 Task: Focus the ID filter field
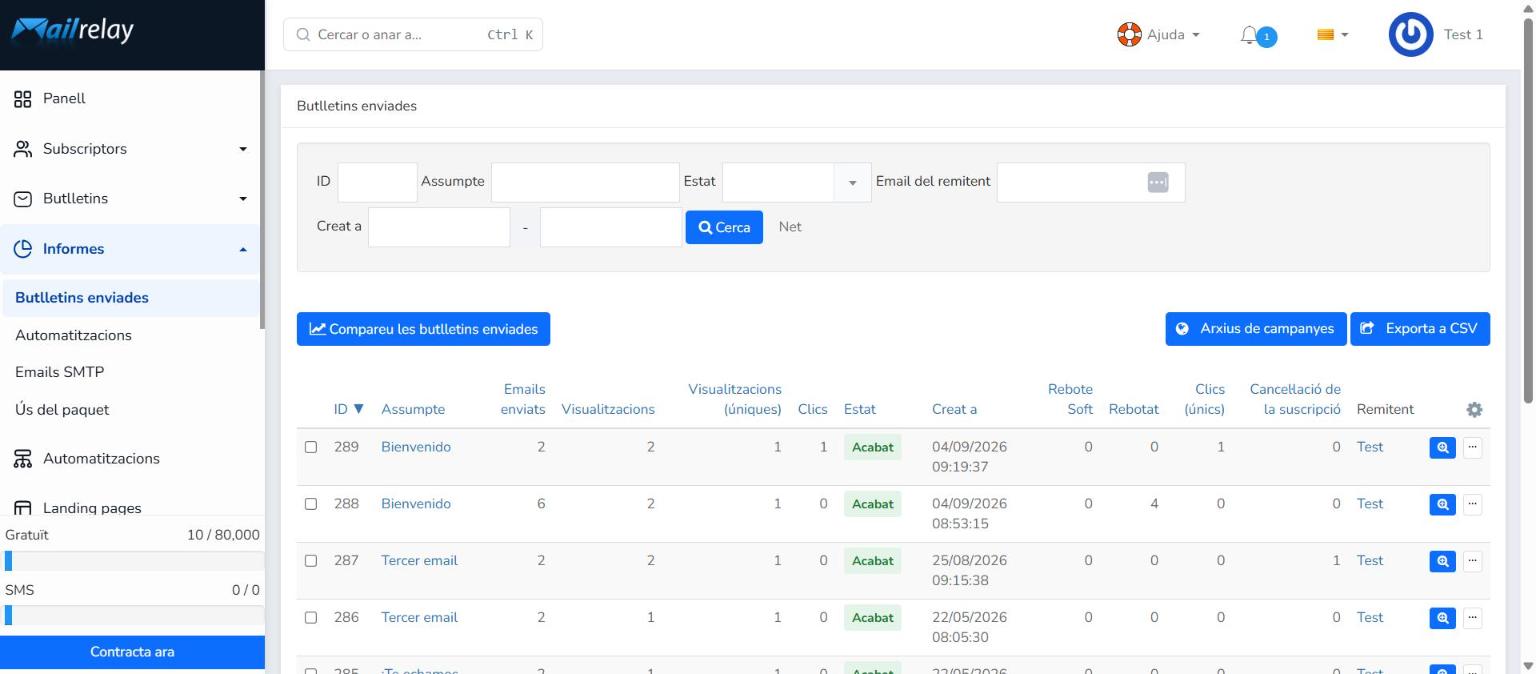tap(377, 182)
